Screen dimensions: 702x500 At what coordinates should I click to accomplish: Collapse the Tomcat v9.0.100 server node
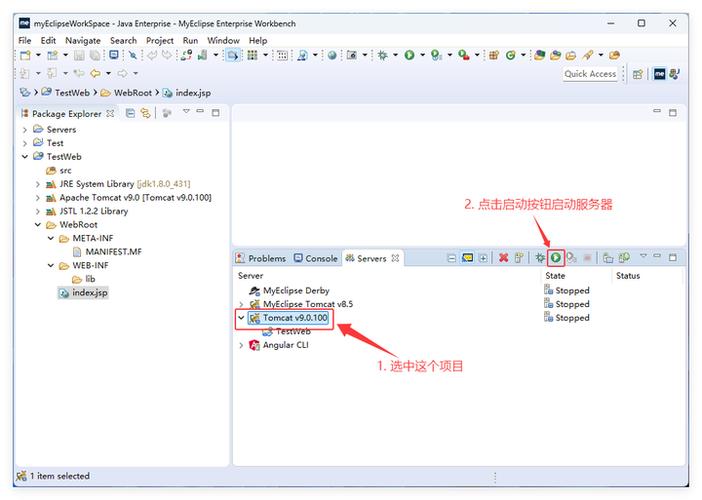click(241, 318)
